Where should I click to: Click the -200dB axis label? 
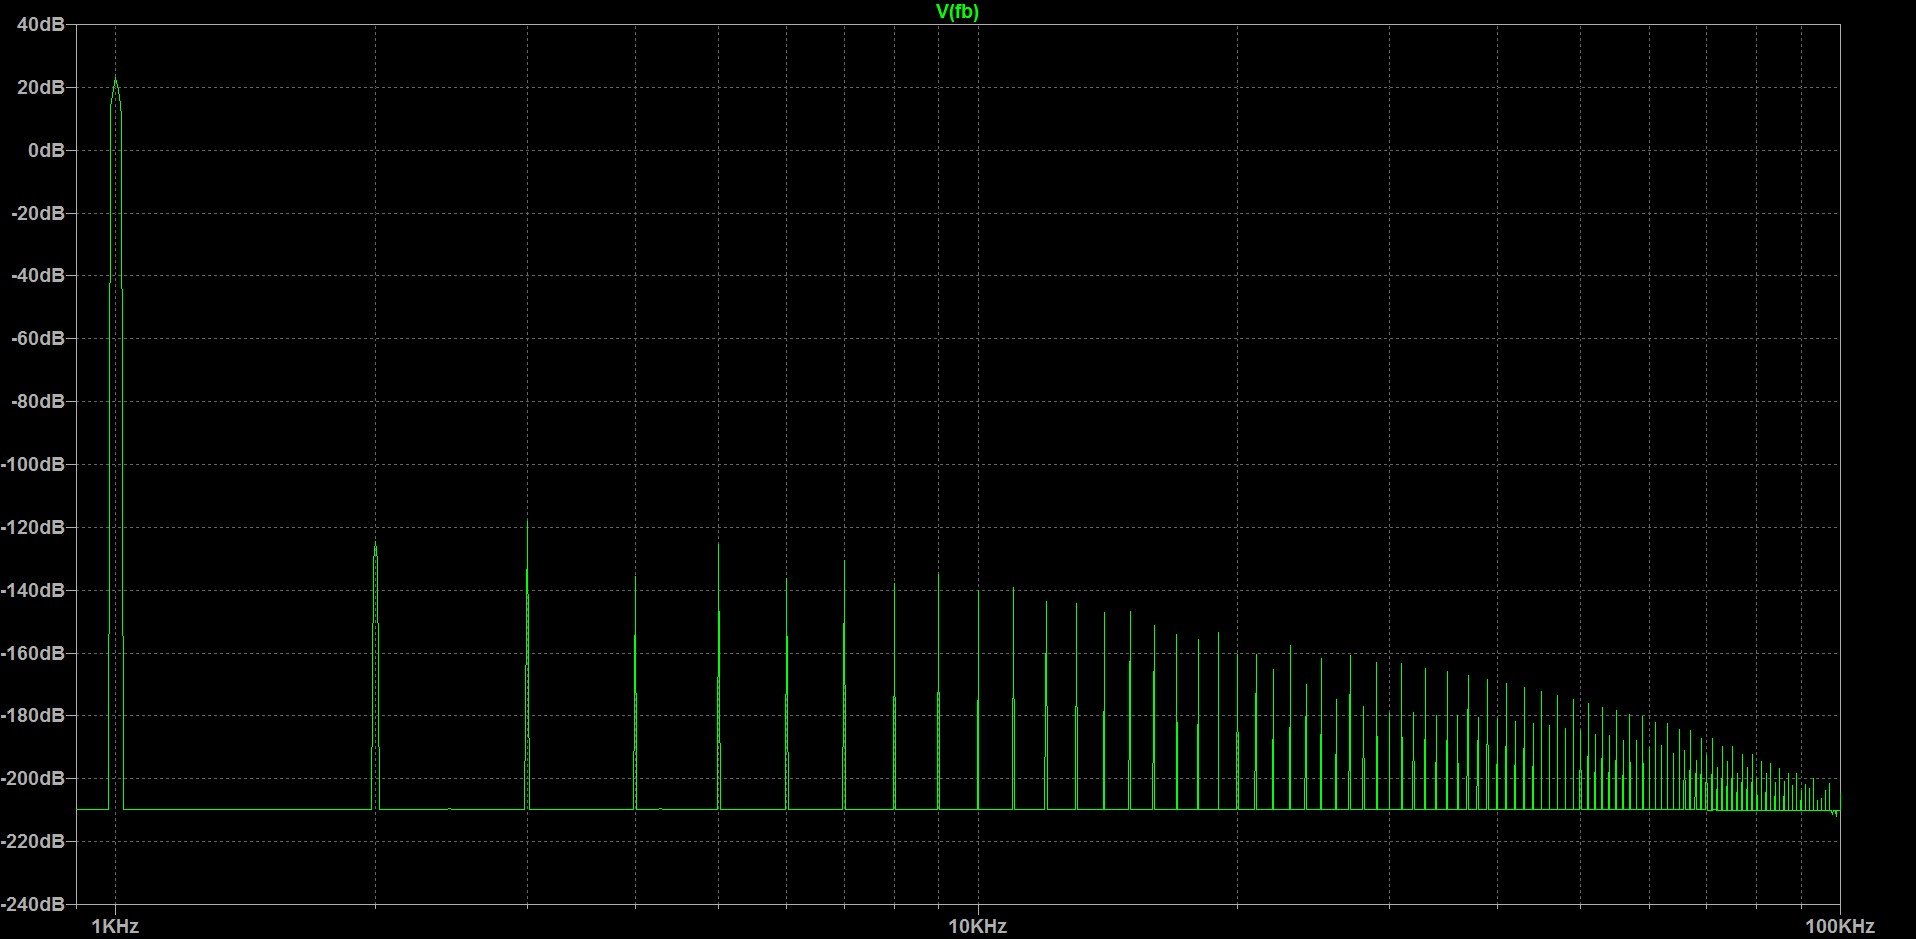[33, 779]
